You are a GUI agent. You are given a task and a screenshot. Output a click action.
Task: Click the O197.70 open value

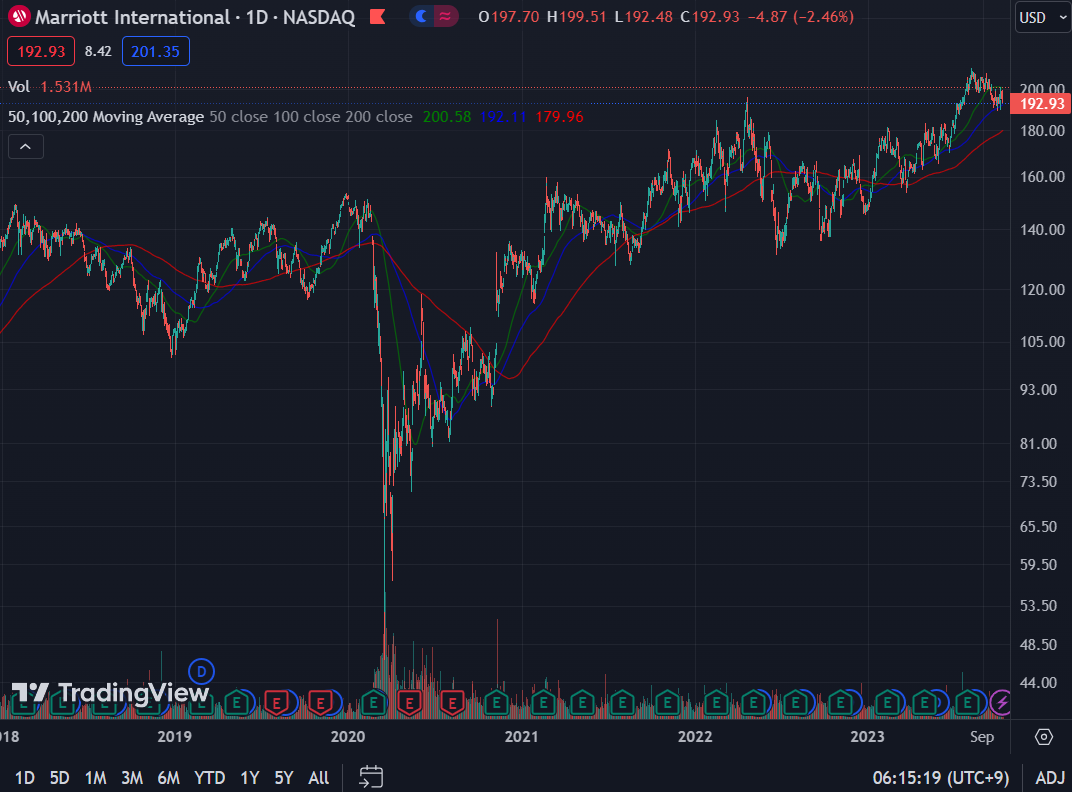tap(509, 16)
